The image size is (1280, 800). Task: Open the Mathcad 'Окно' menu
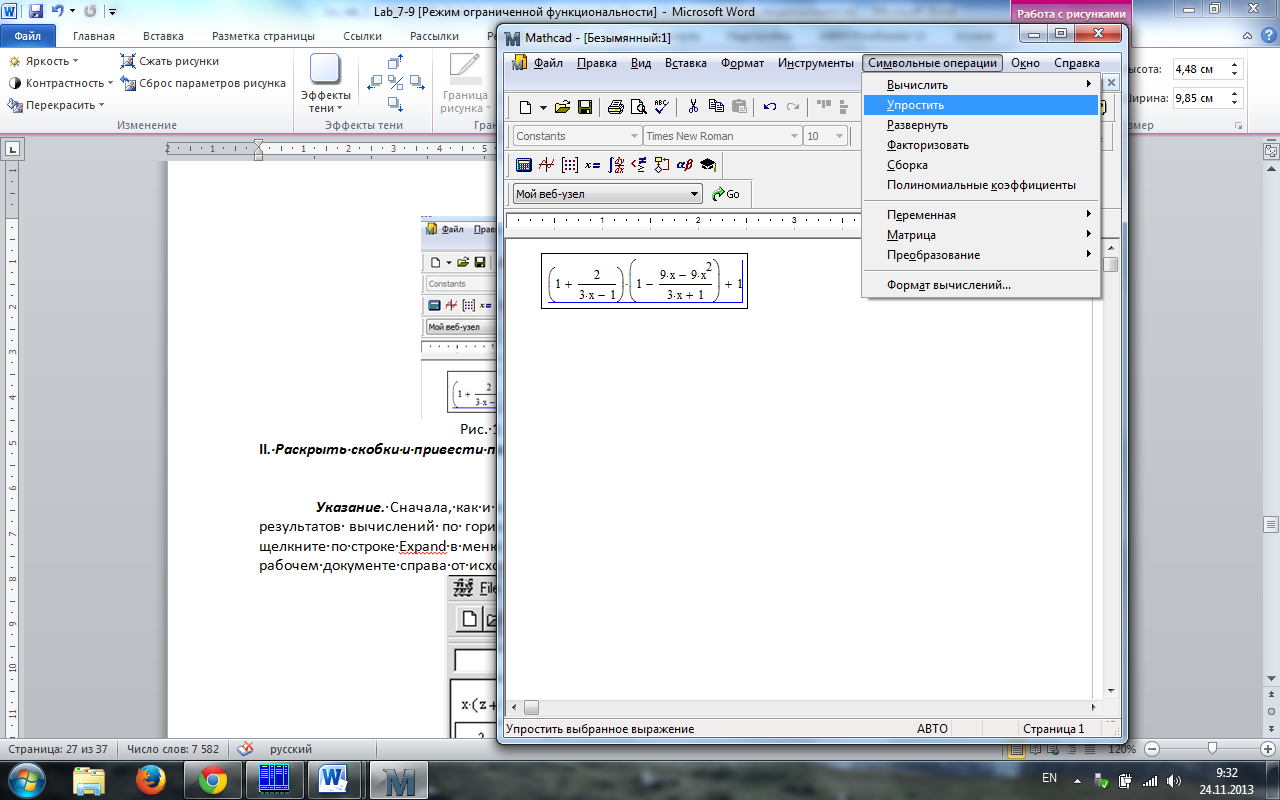1025,63
